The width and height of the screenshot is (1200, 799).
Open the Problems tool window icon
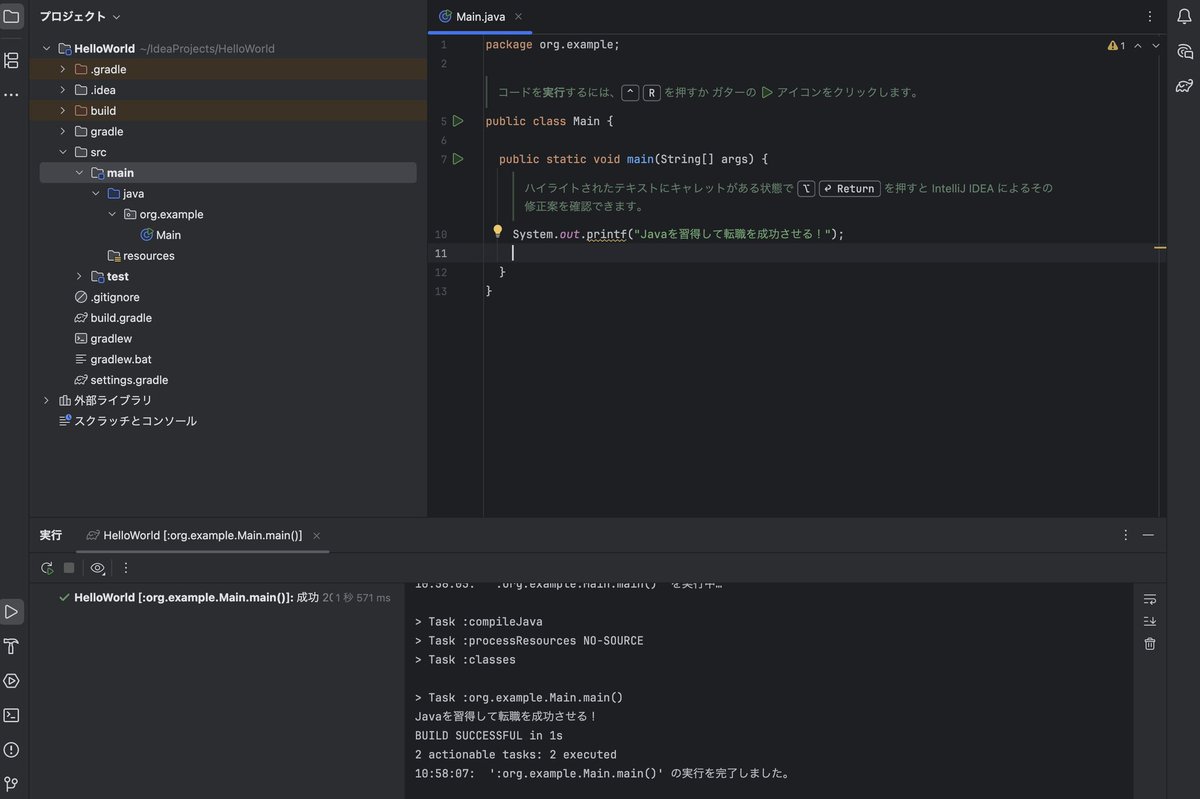[x=12, y=750]
